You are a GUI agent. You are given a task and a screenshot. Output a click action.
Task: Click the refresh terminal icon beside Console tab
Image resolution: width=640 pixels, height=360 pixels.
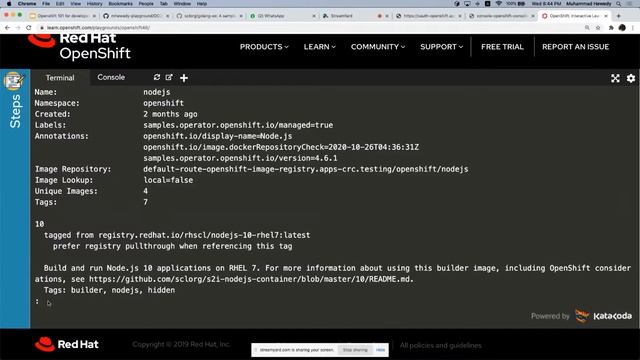[157, 77]
